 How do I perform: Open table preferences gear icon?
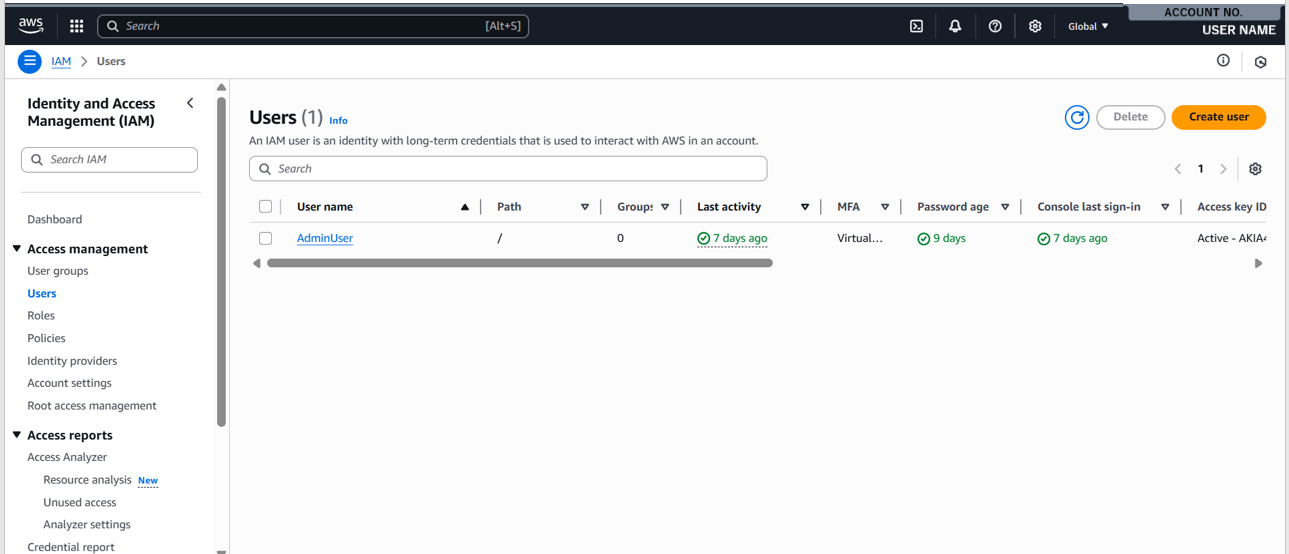click(x=1255, y=169)
